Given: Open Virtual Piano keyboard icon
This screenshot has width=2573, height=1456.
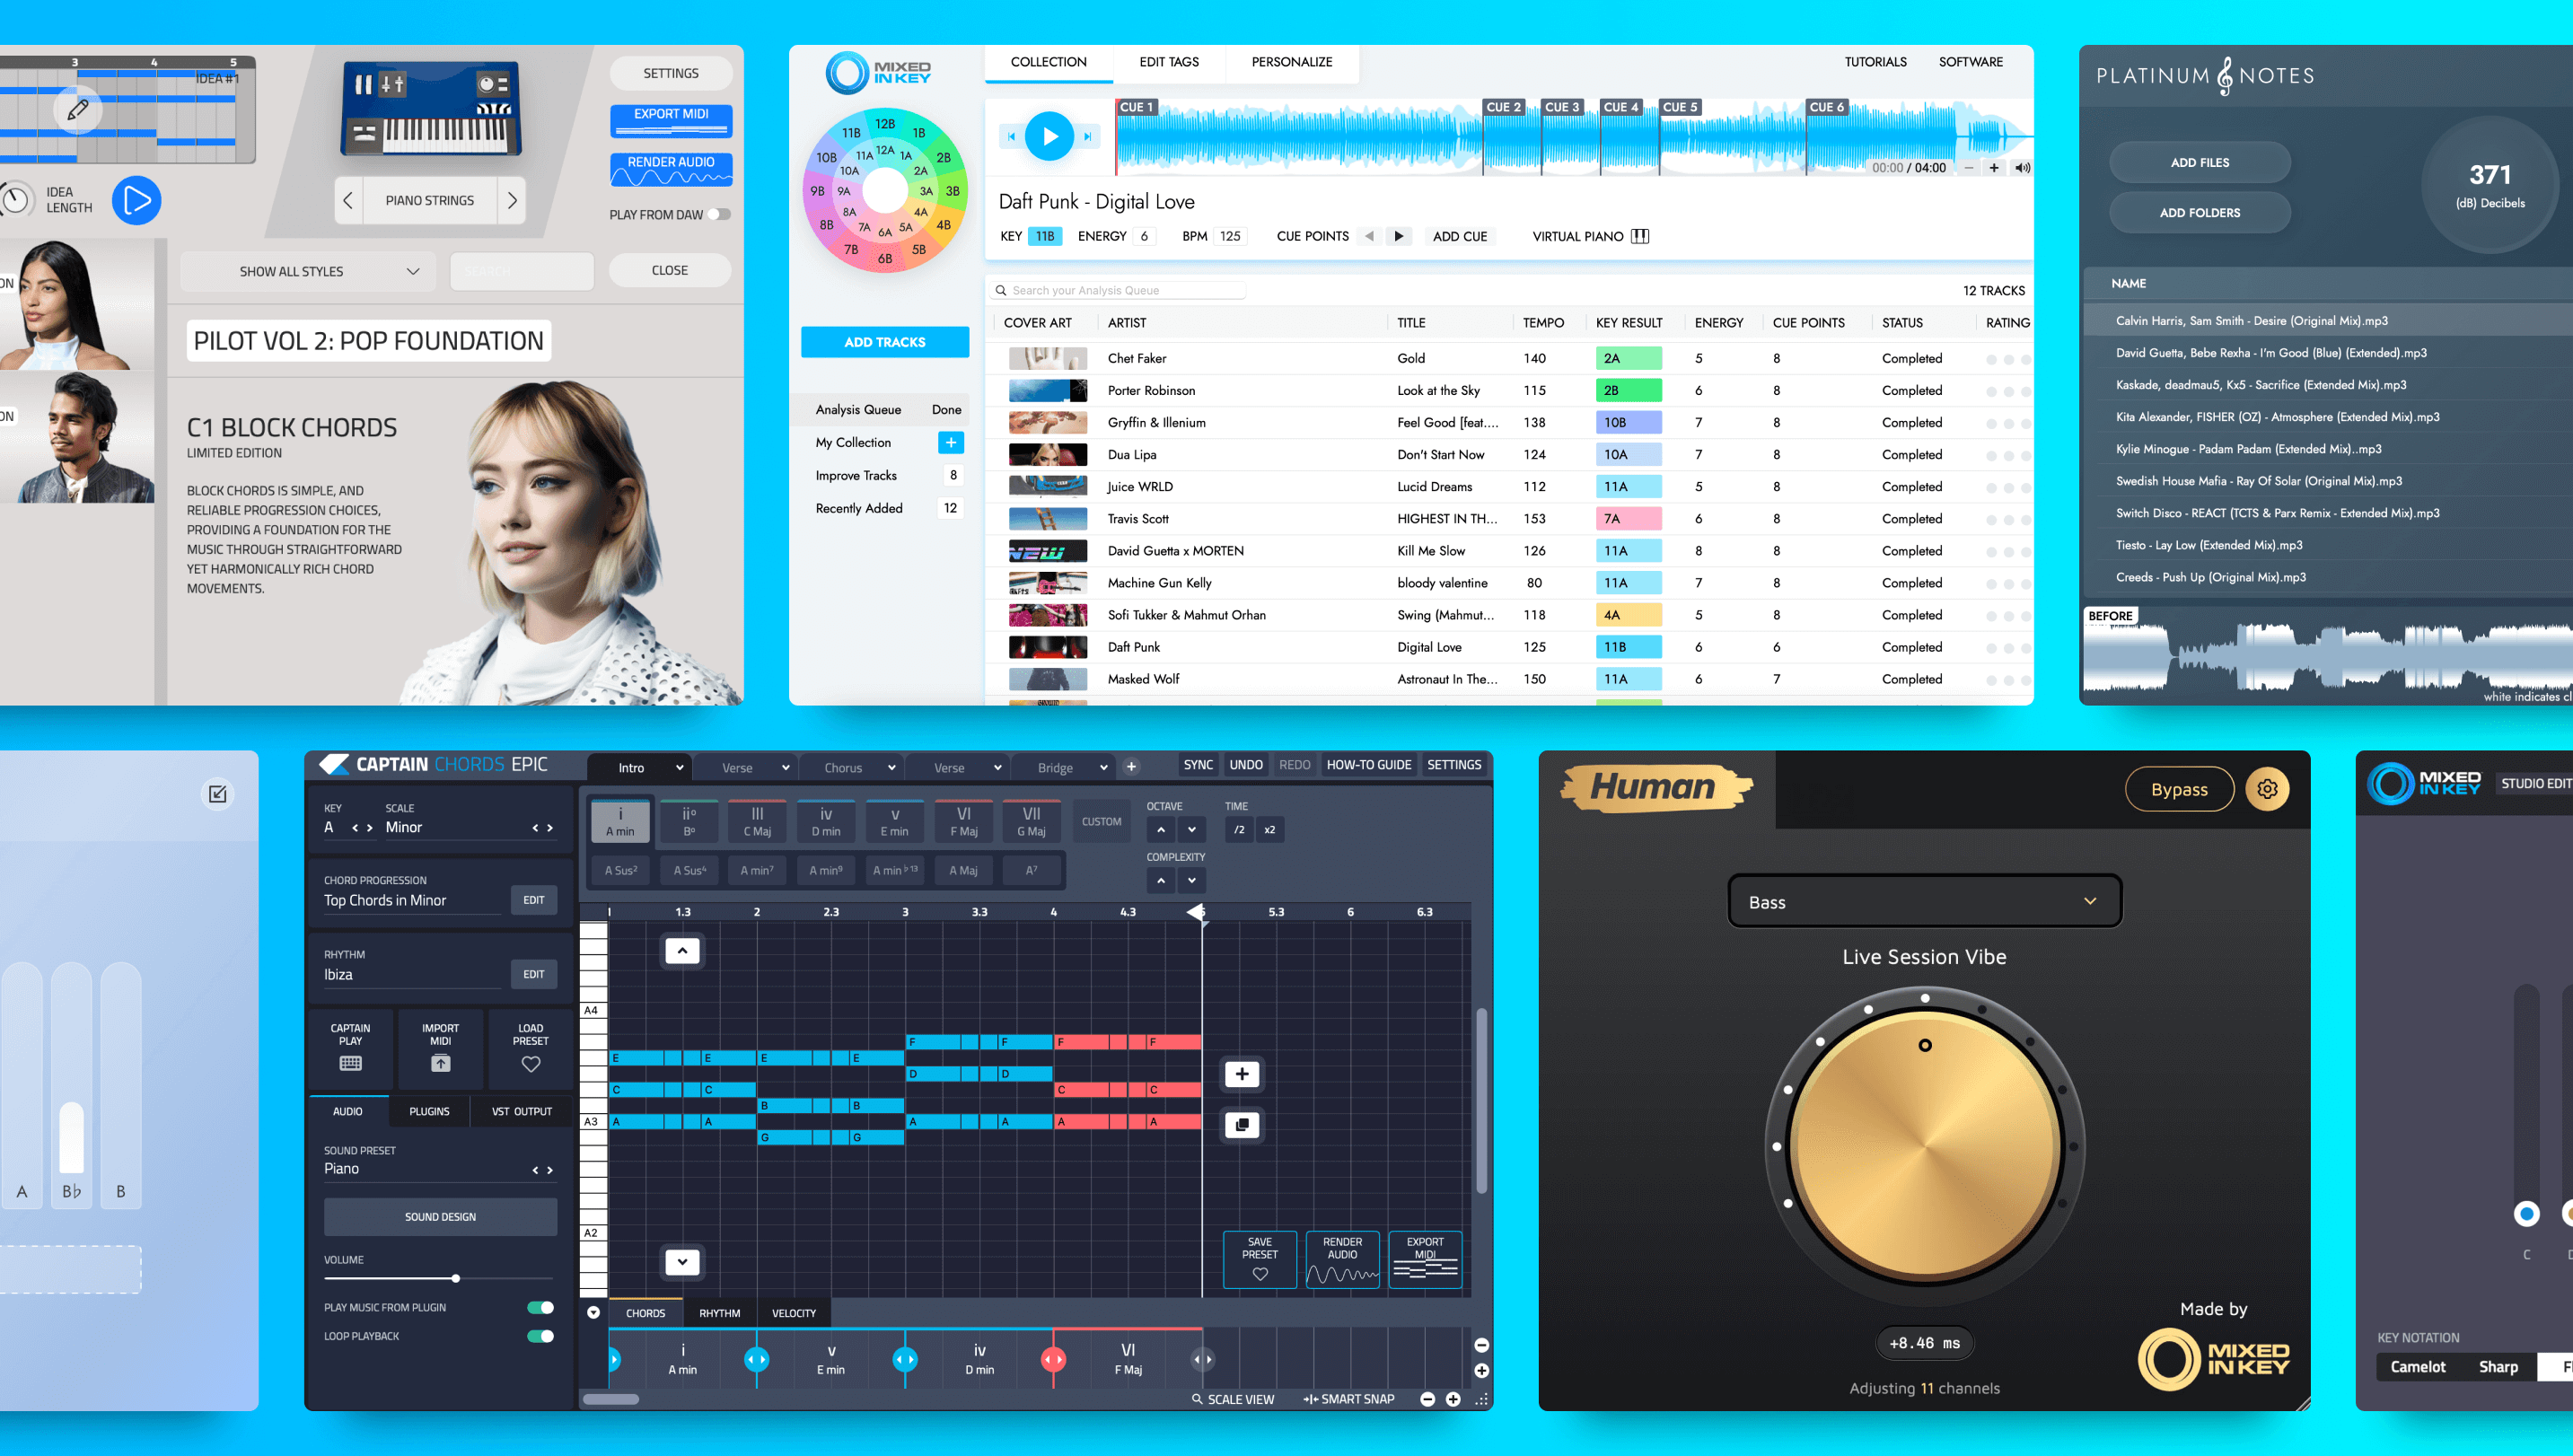Looking at the screenshot, I should click(1640, 236).
